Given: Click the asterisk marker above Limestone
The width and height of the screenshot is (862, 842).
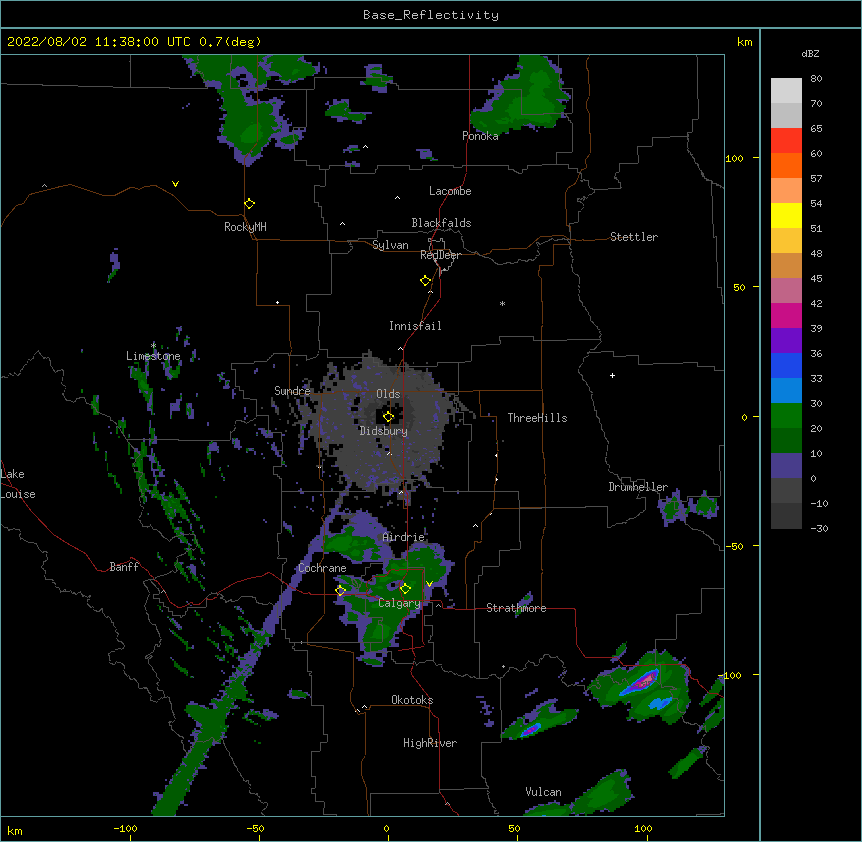Looking at the screenshot, I should pos(153,346).
